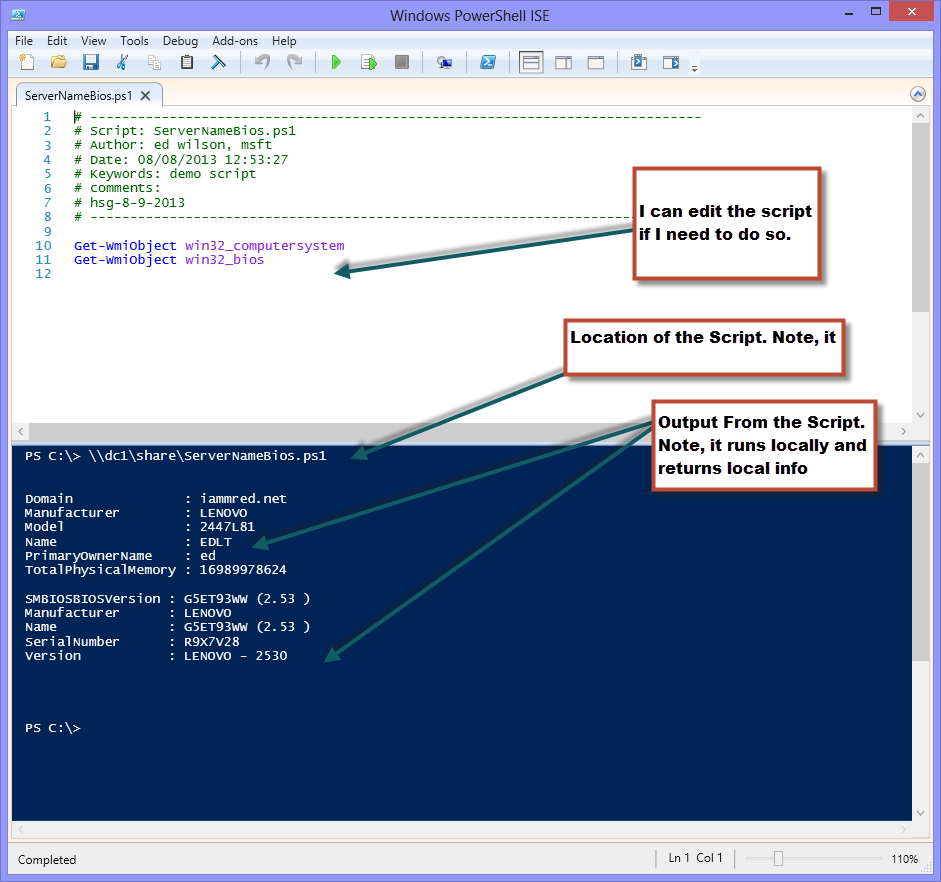Image resolution: width=941 pixels, height=882 pixels.
Task: Show Command Add-on pane icon
Action: [671, 62]
